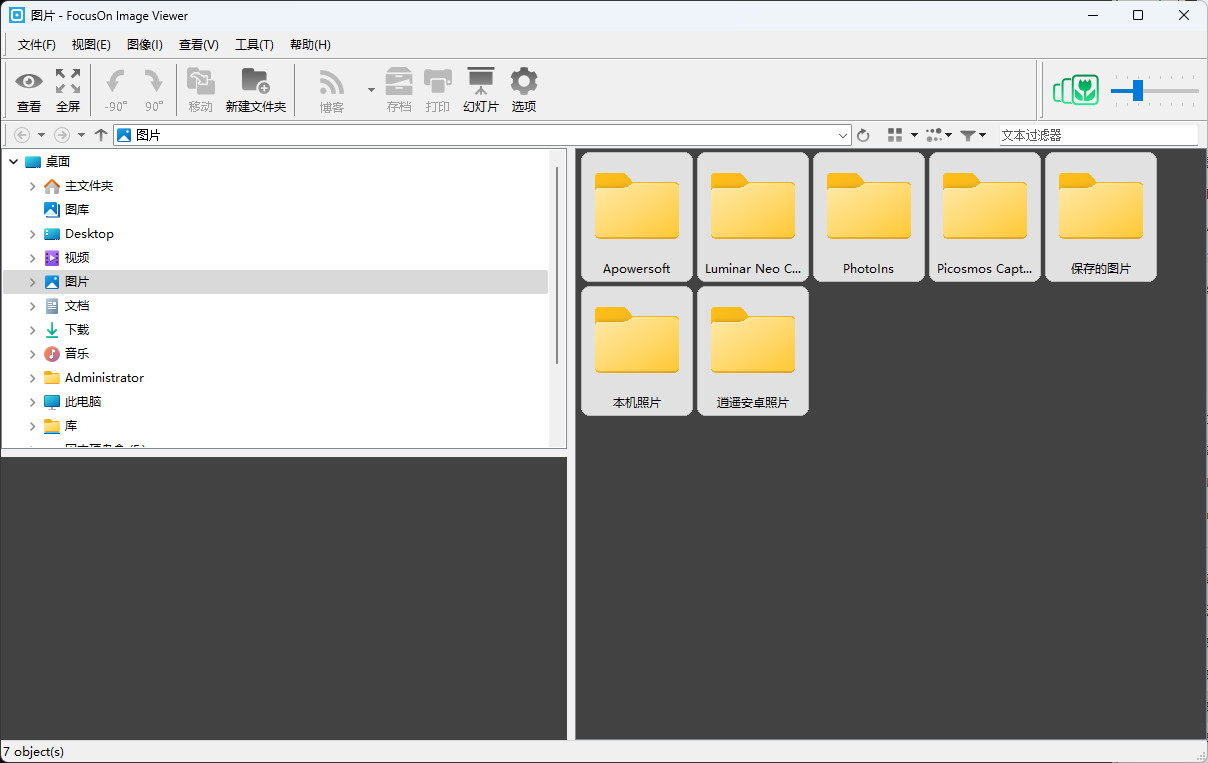The image size is (1208, 763).
Task: Open 选项 settings gear
Action: click(x=524, y=90)
